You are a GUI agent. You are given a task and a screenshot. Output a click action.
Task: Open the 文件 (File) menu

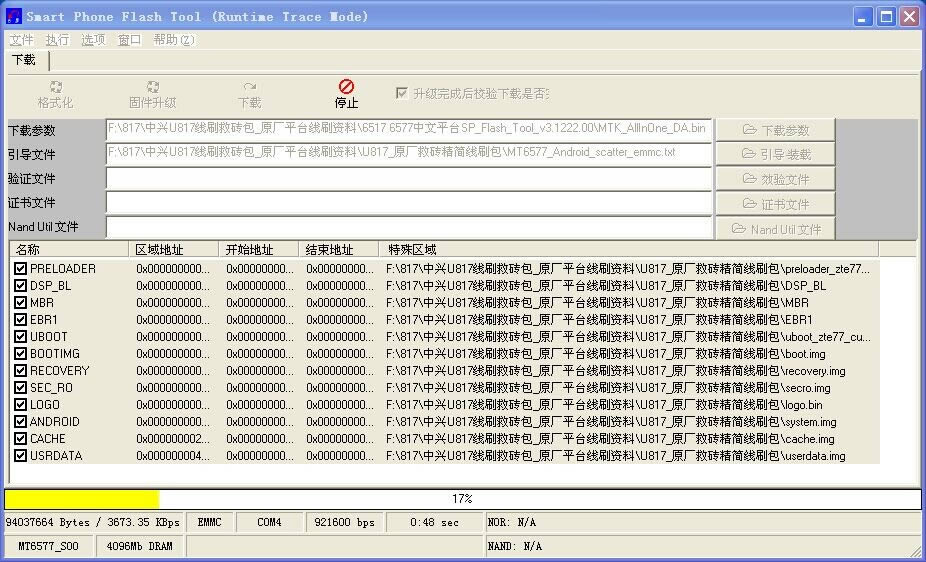[21, 40]
